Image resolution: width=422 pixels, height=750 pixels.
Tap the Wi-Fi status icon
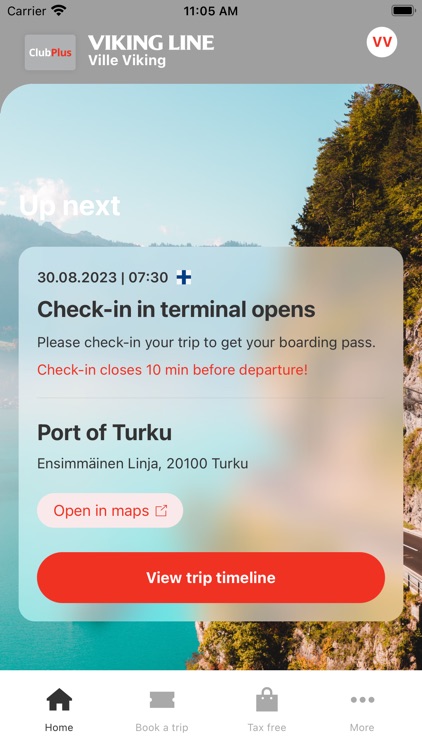(x=58, y=11)
